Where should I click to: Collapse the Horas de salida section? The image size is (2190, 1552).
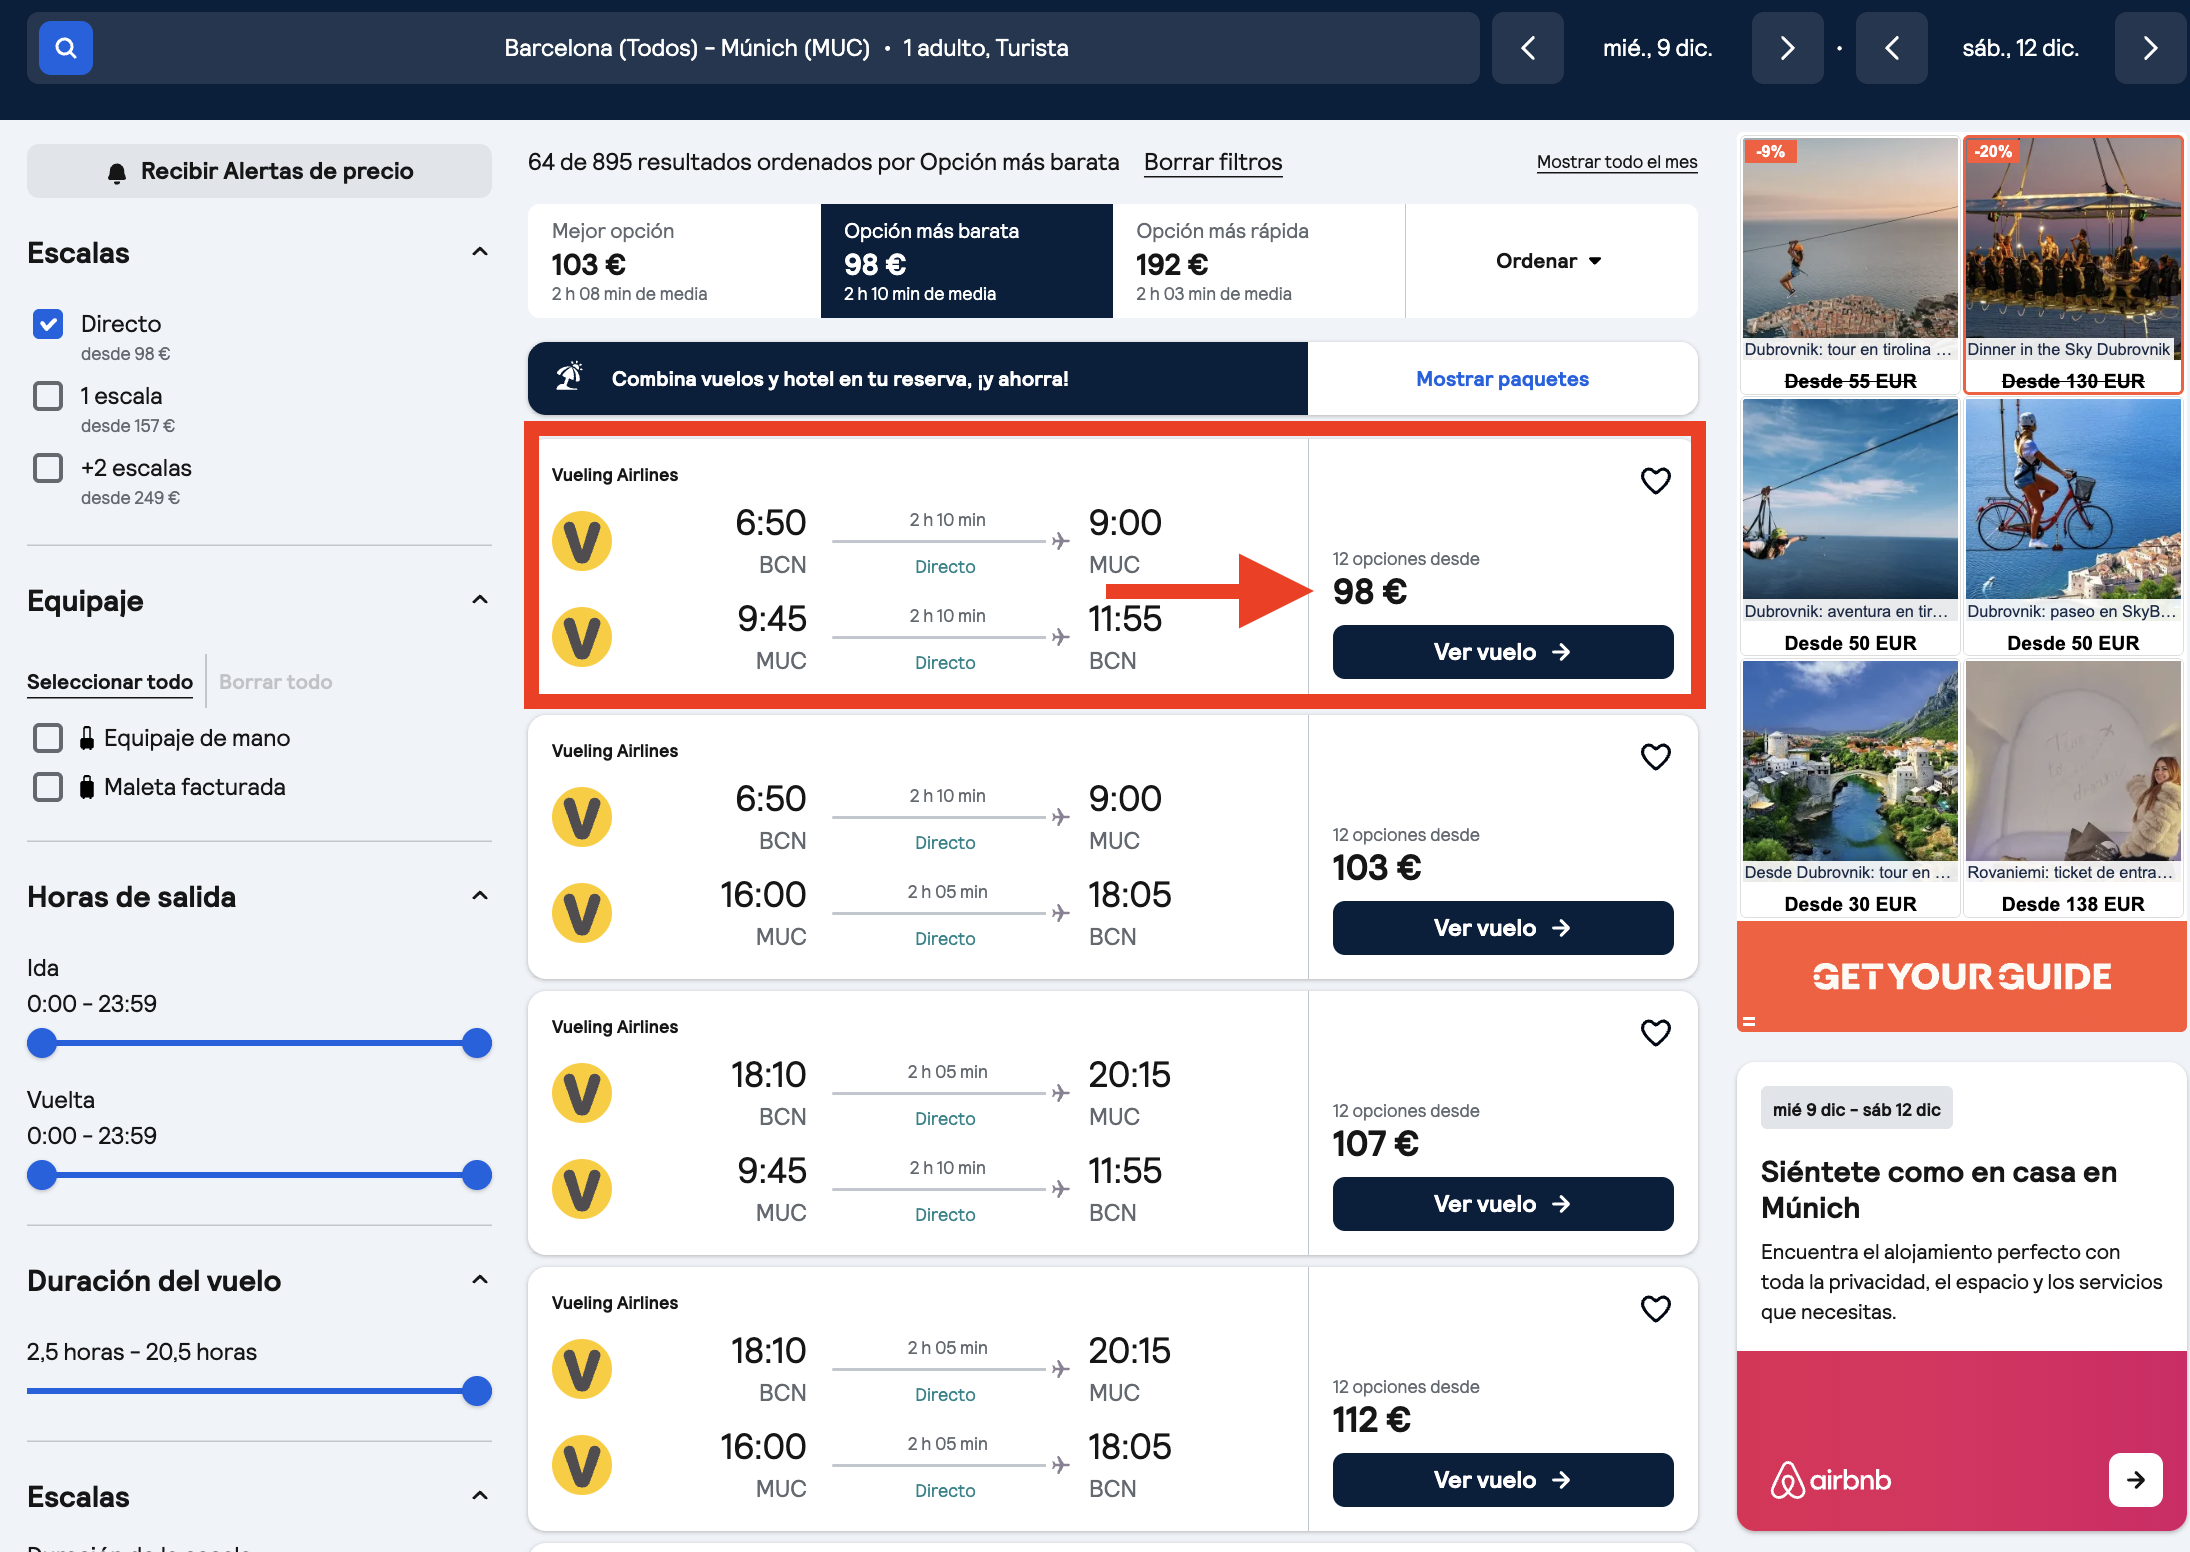(480, 896)
